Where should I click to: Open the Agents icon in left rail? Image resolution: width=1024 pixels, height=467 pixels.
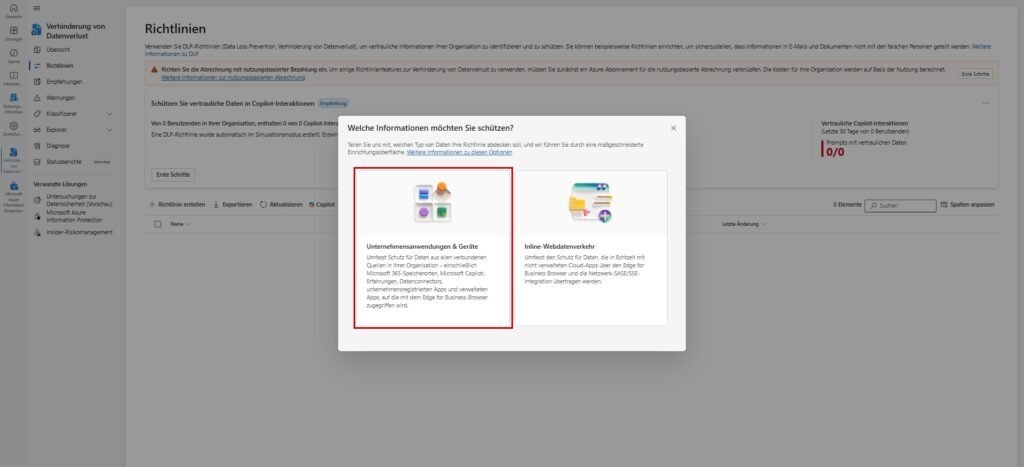pyautogui.click(x=13, y=55)
